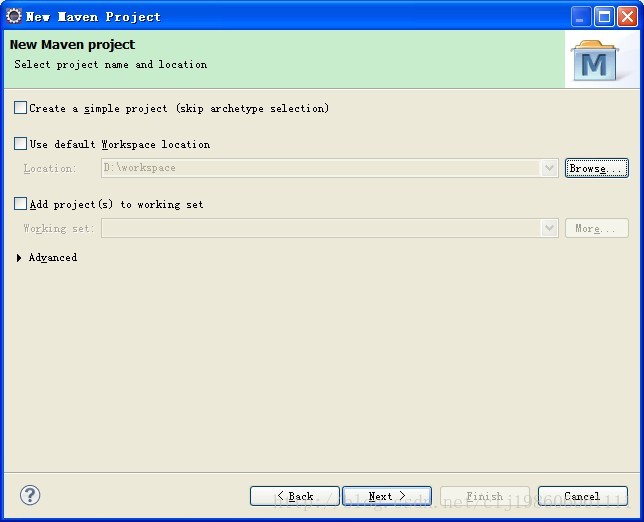Click the 'New Maven project' heading text

tap(72, 44)
